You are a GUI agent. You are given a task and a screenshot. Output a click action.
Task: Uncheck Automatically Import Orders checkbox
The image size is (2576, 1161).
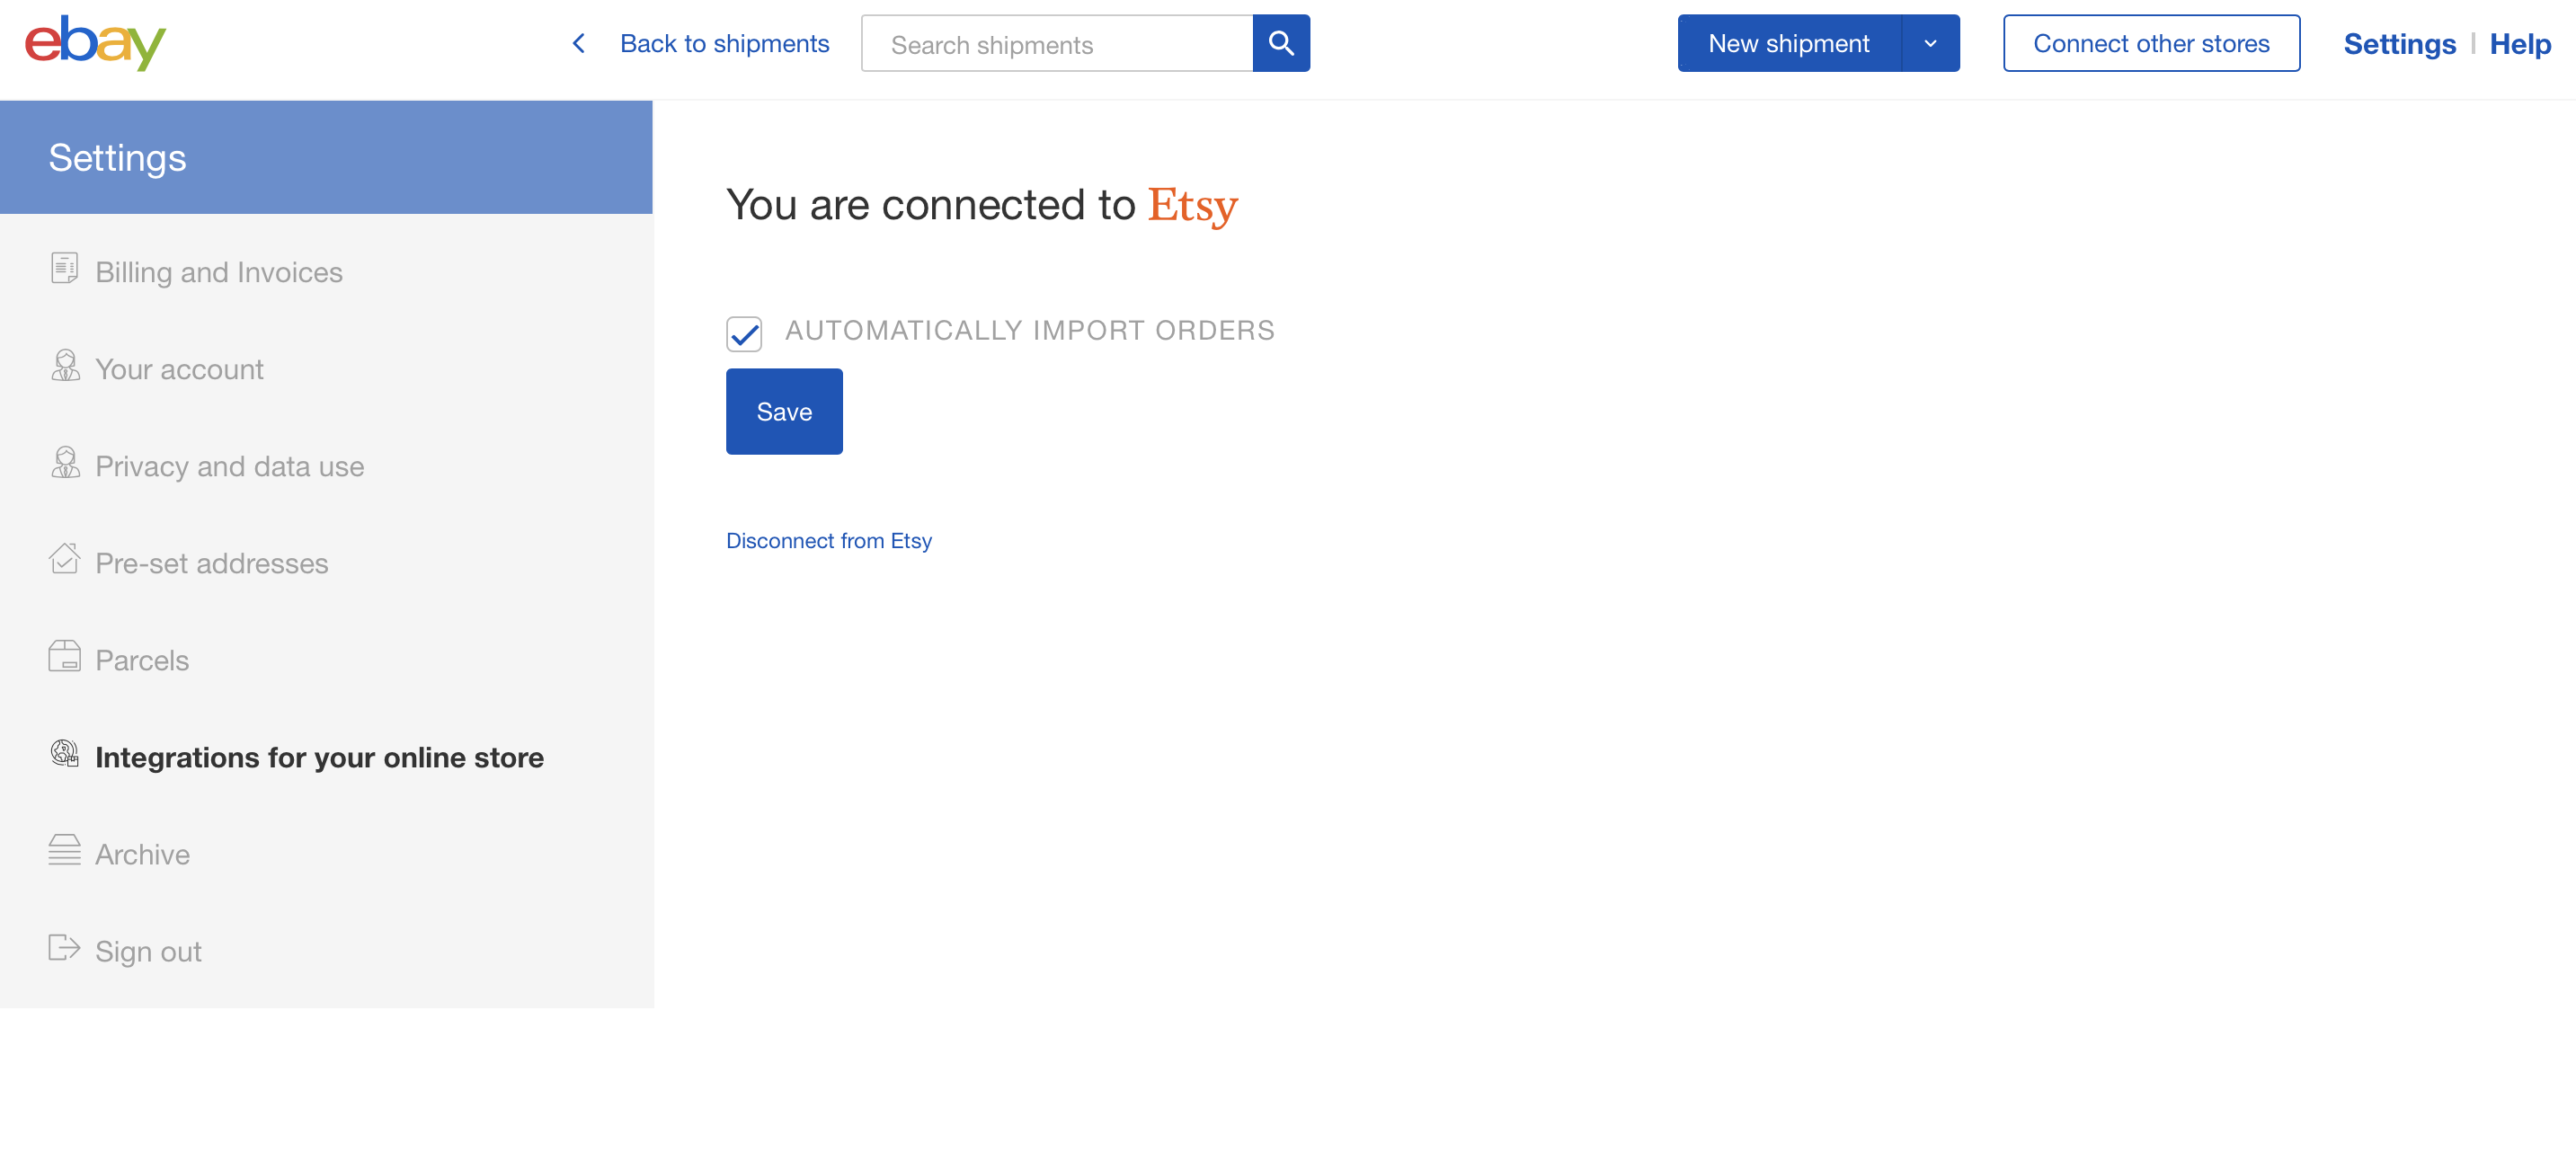(x=744, y=334)
